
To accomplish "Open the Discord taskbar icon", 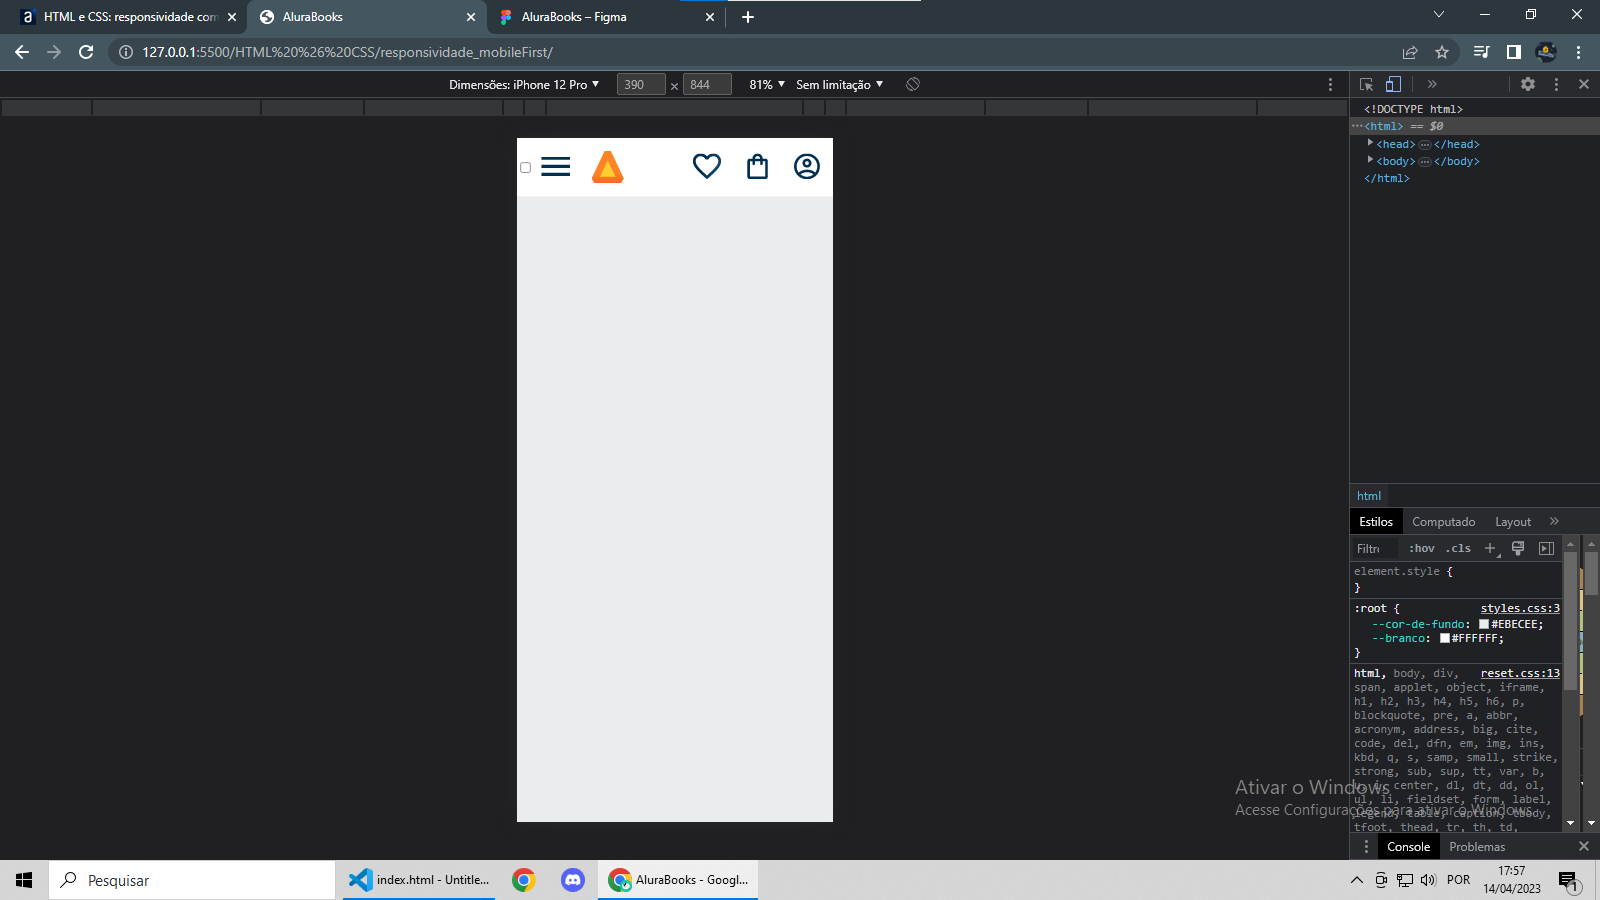I will pos(573,880).
